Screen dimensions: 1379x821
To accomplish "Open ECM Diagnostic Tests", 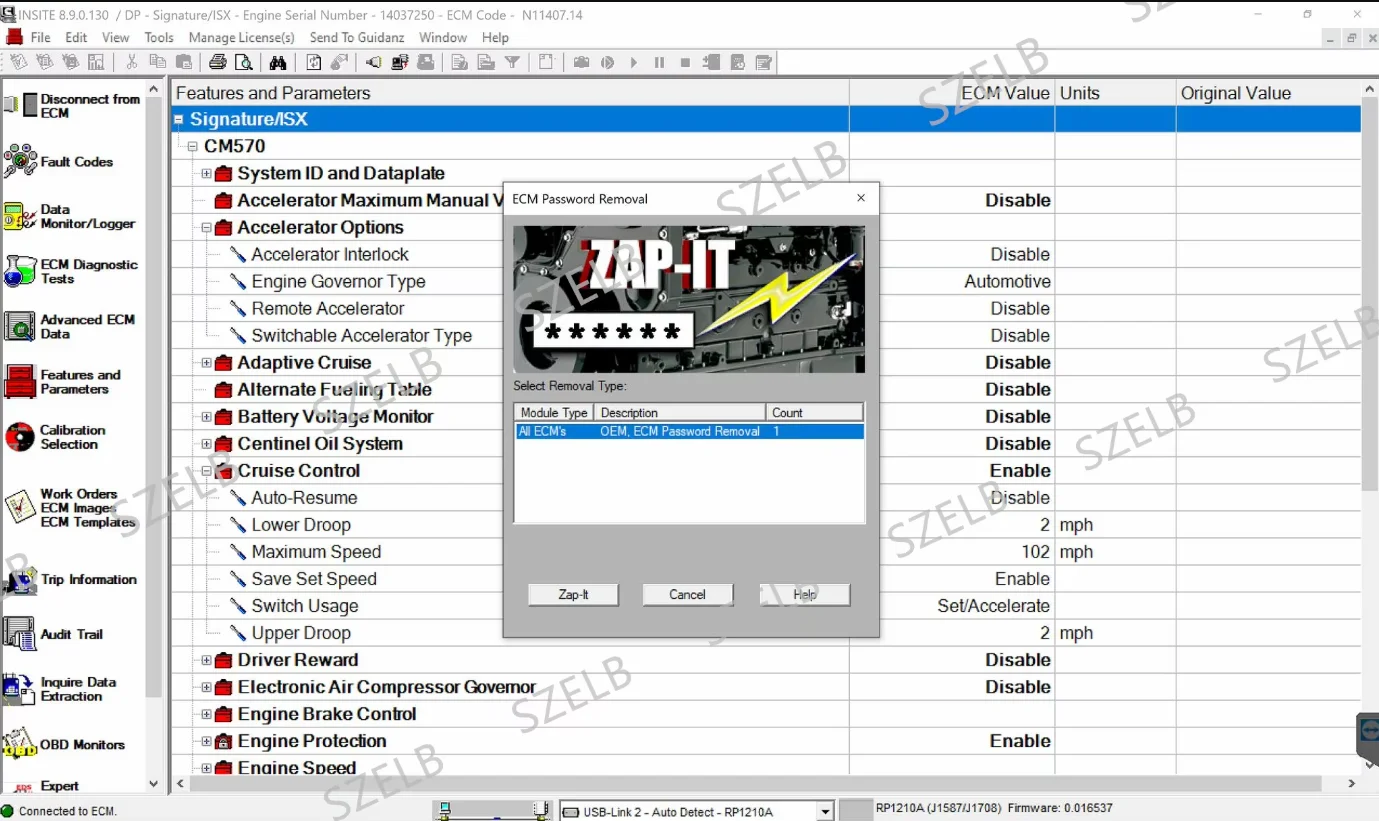I will click(x=70, y=271).
